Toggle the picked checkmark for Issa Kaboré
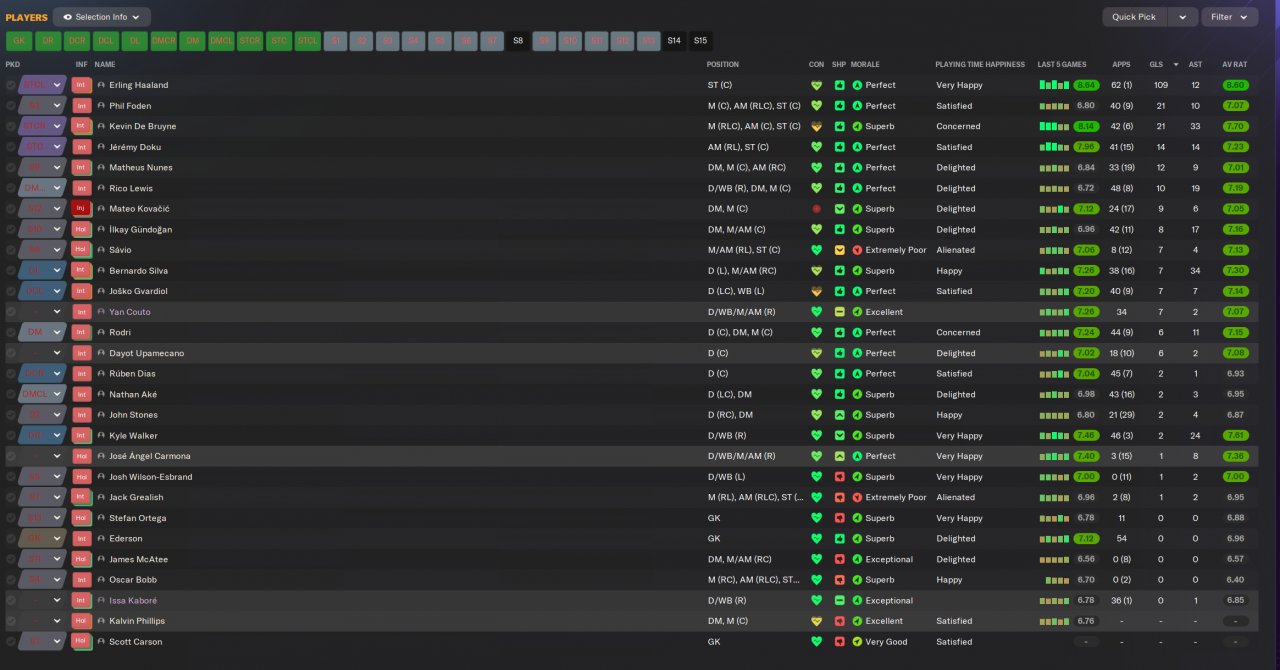The image size is (1280, 670). pyautogui.click(x=11, y=600)
